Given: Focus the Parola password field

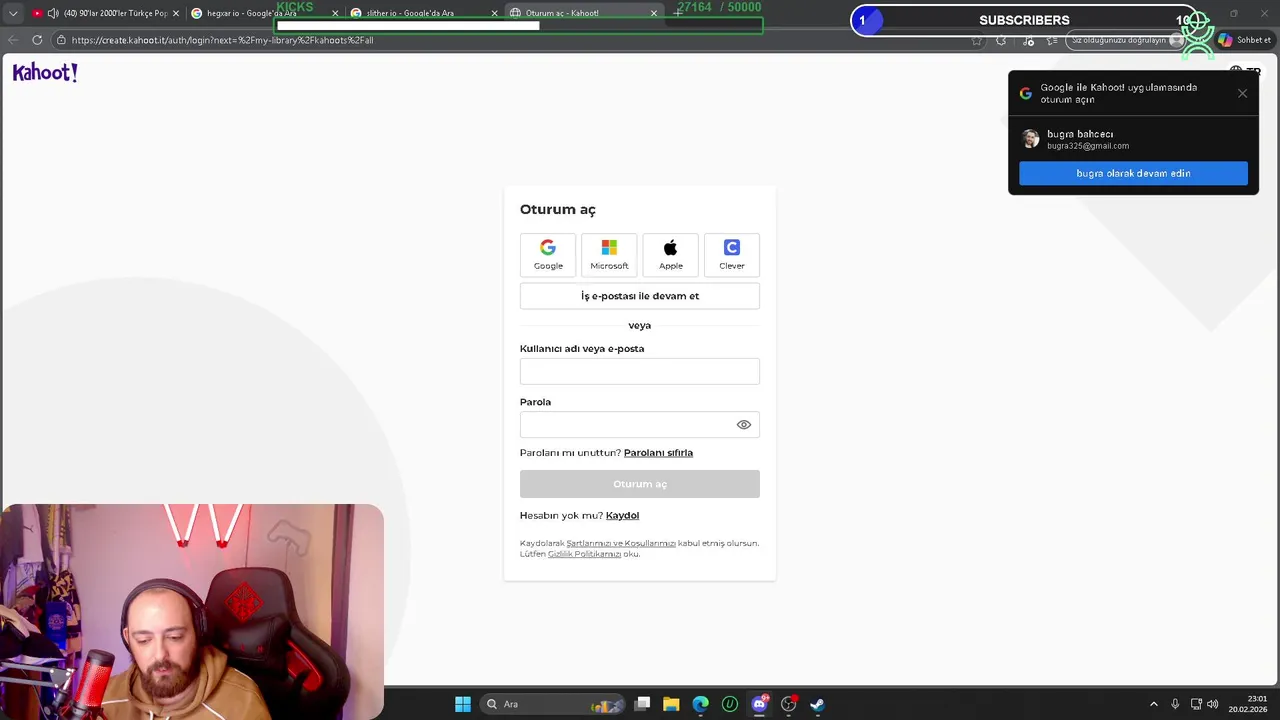Looking at the screenshot, I should tap(640, 425).
